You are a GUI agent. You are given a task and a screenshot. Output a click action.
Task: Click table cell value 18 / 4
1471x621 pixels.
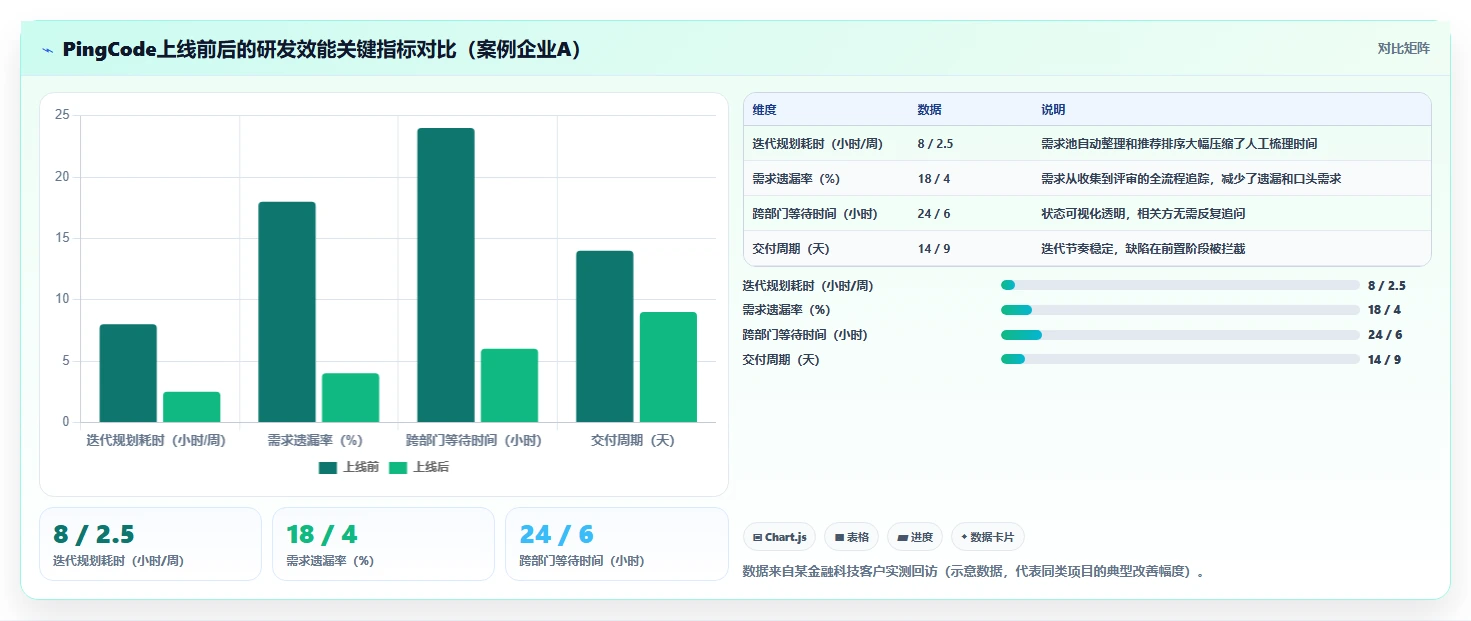pyautogui.click(x=934, y=179)
